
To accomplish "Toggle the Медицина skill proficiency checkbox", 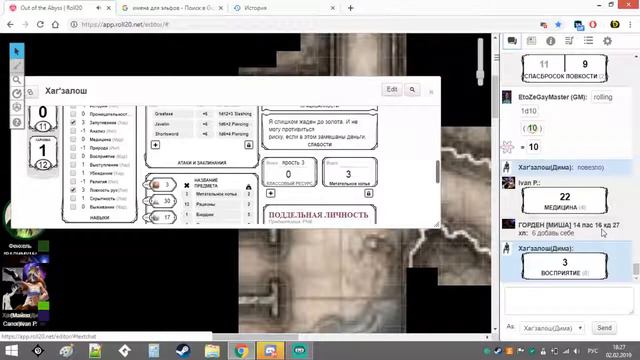I will (73, 139).
